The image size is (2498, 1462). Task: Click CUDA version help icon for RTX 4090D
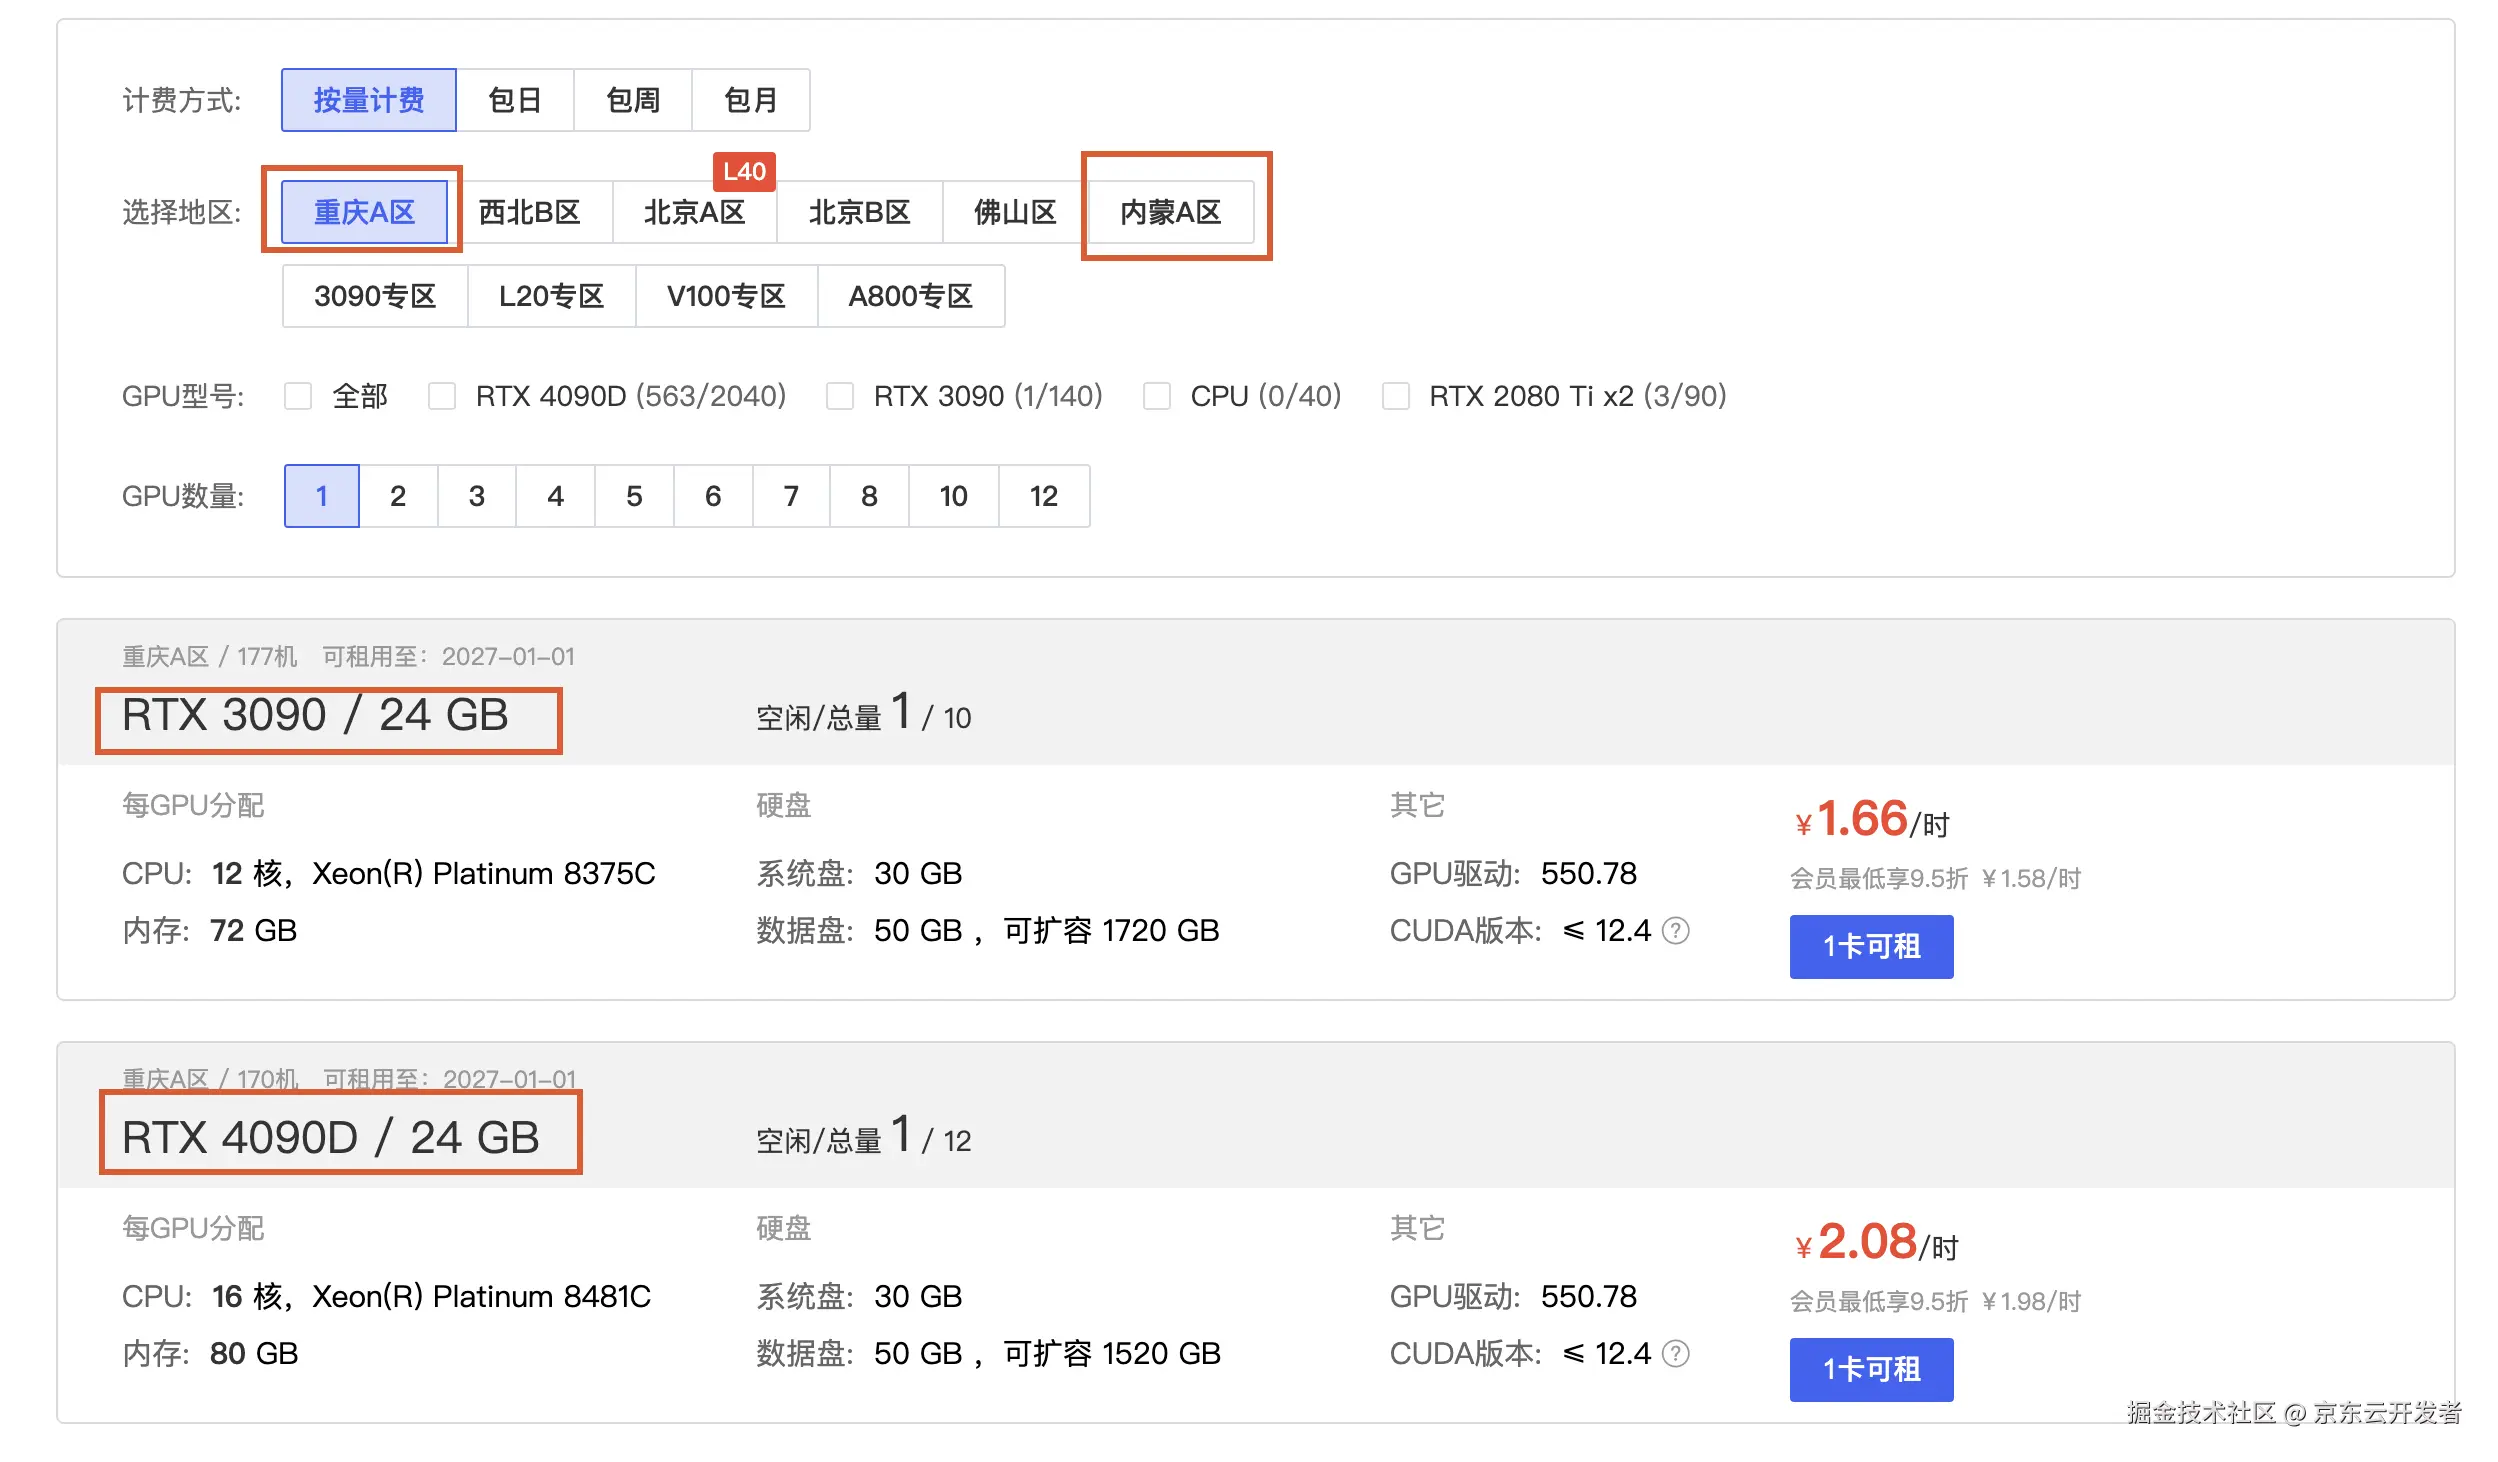[1675, 1354]
